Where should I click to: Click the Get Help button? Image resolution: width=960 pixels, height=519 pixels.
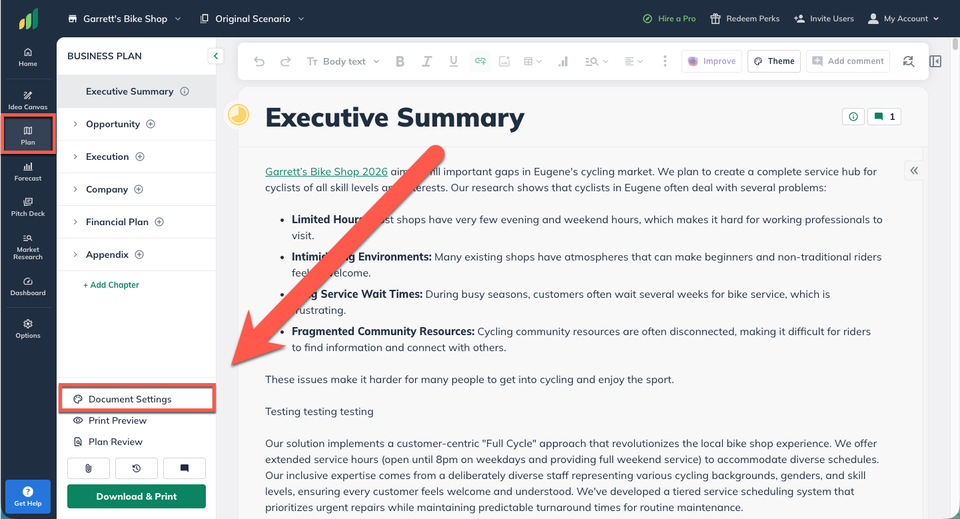(x=28, y=496)
